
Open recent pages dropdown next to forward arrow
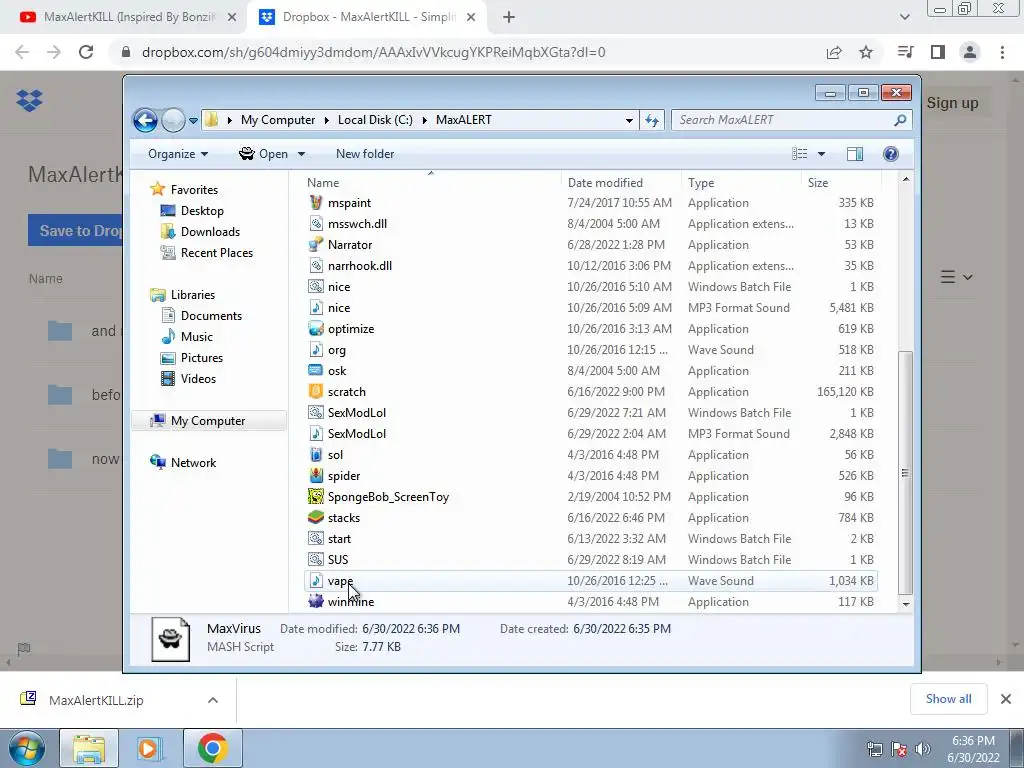193,121
